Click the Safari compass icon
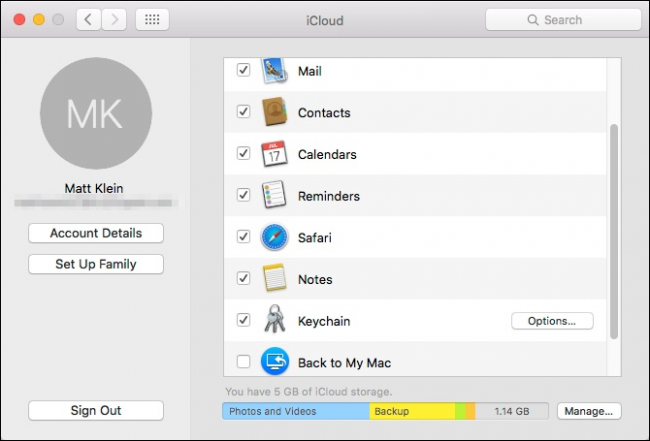 (274, 237)
